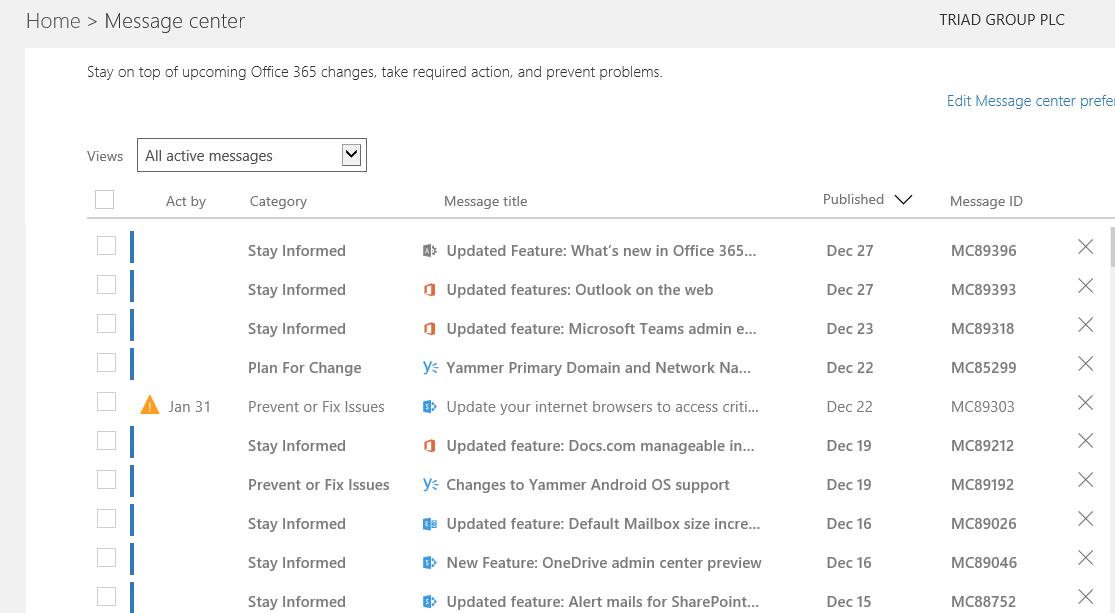Tick the select-all checkbox in the header row
Screen dimensions: 1115x613
point(105,200)
